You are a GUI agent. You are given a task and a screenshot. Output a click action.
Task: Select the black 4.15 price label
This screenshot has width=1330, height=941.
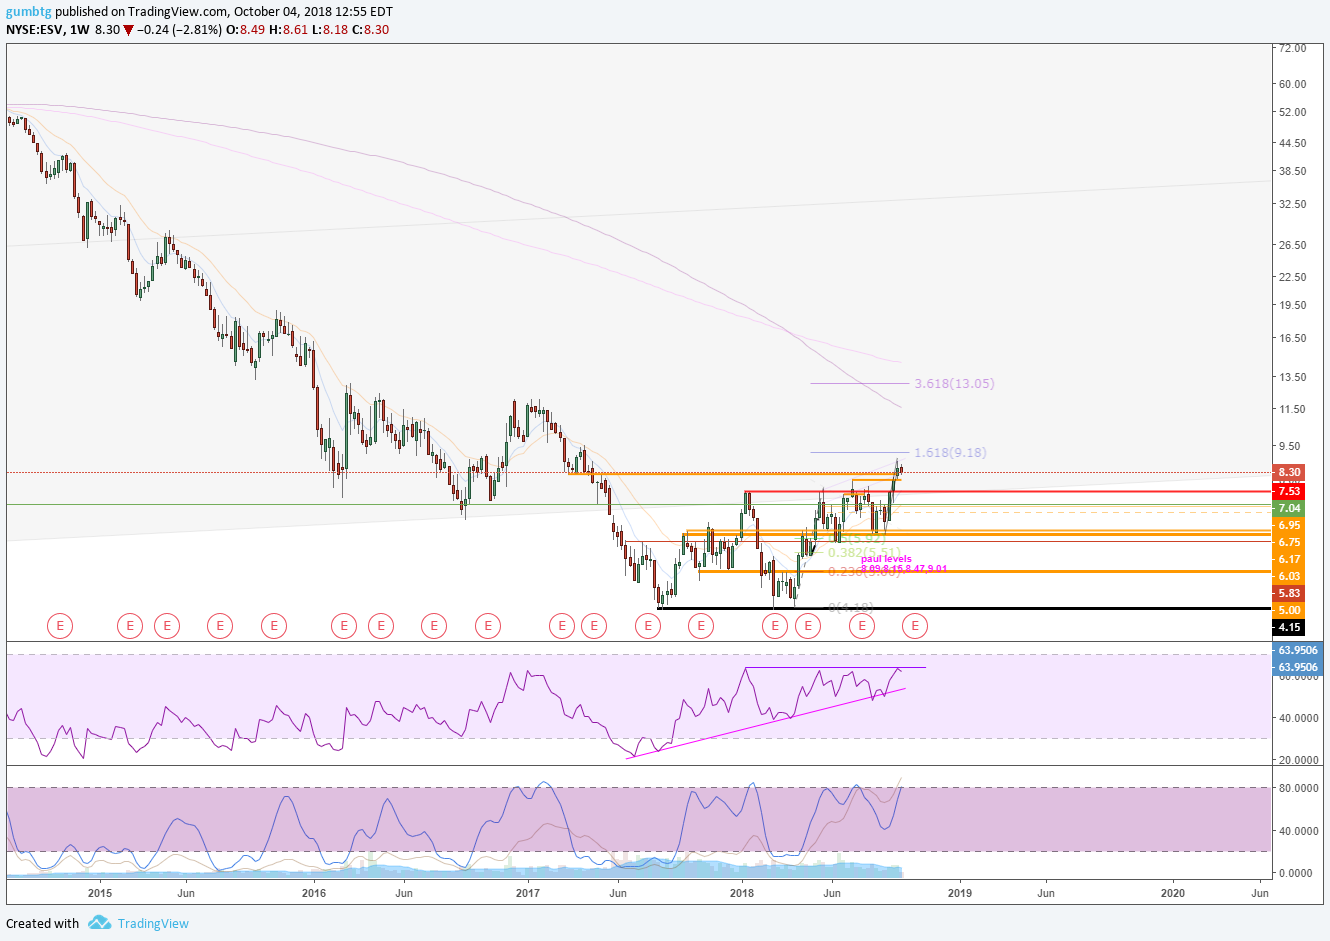point(1289,627)
